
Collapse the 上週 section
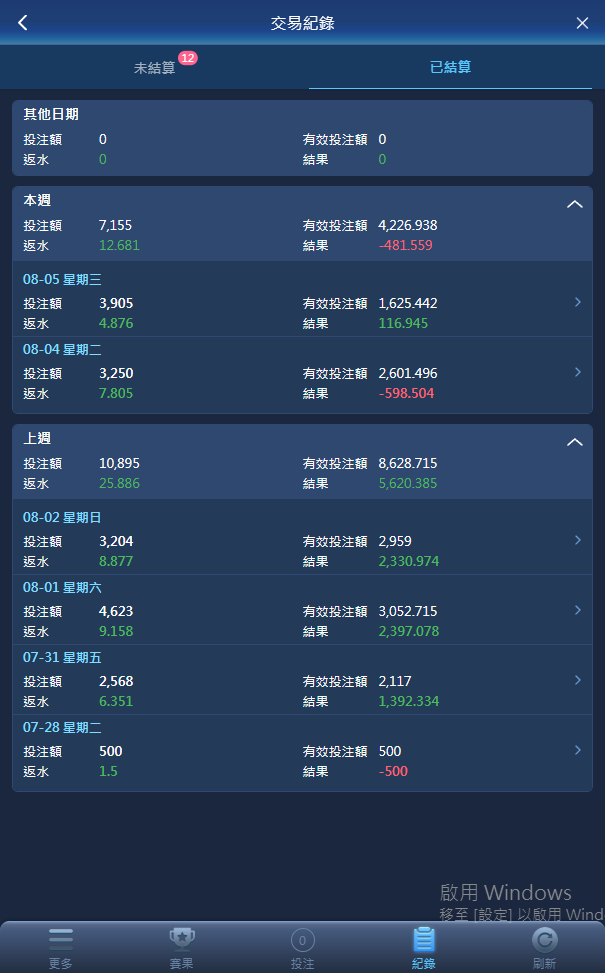[x=575, y=442]
